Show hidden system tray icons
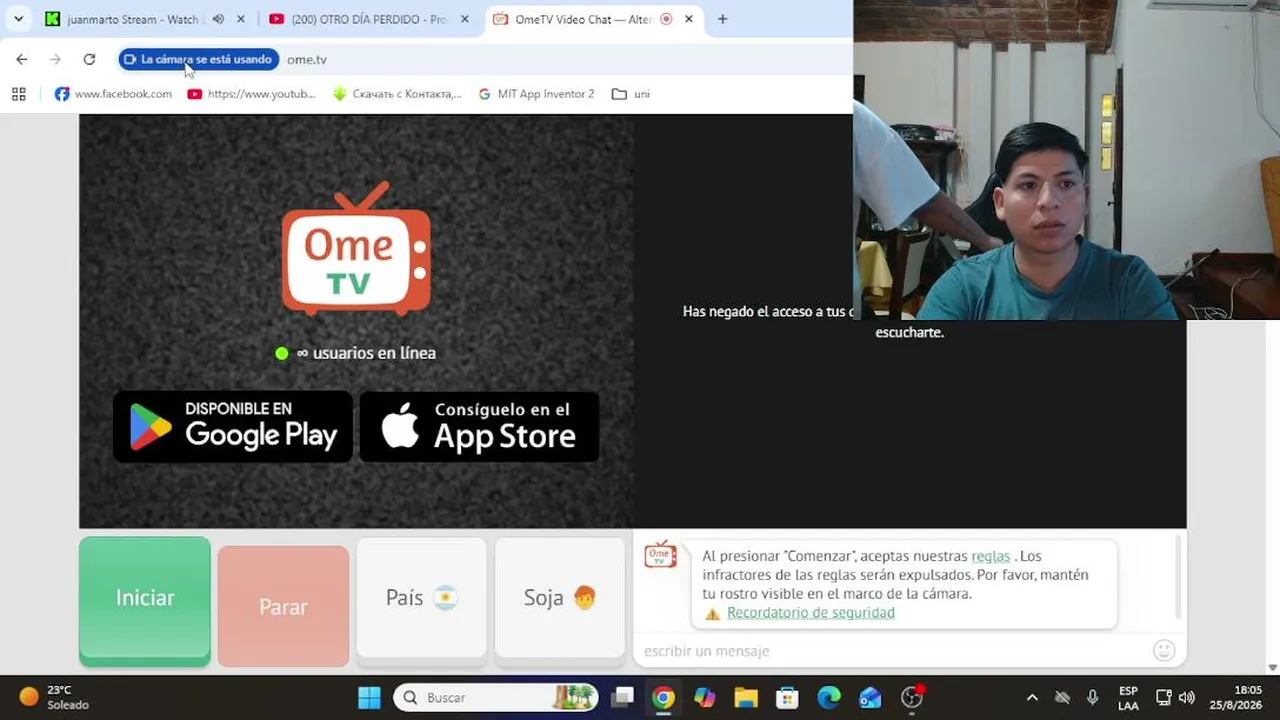 coord(1032,698)
